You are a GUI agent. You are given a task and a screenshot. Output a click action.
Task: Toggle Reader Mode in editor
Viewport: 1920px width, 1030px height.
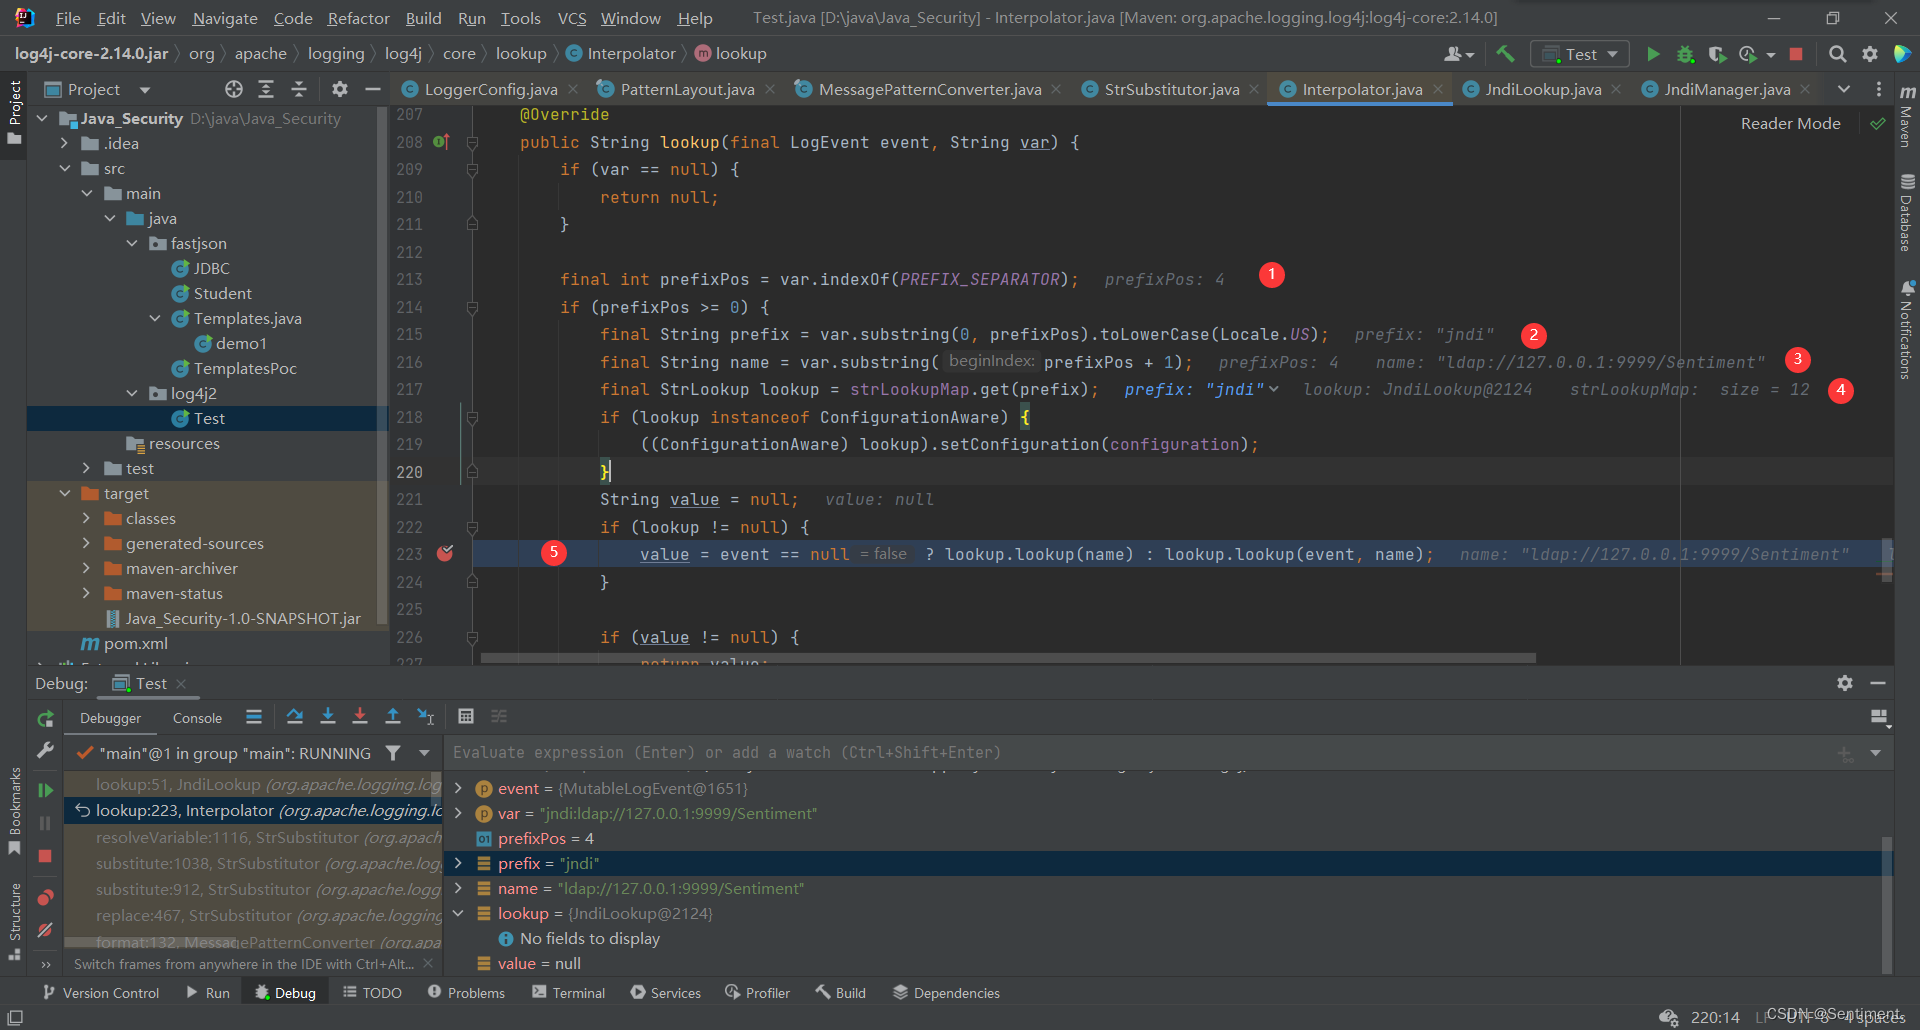pos(1790,123)
